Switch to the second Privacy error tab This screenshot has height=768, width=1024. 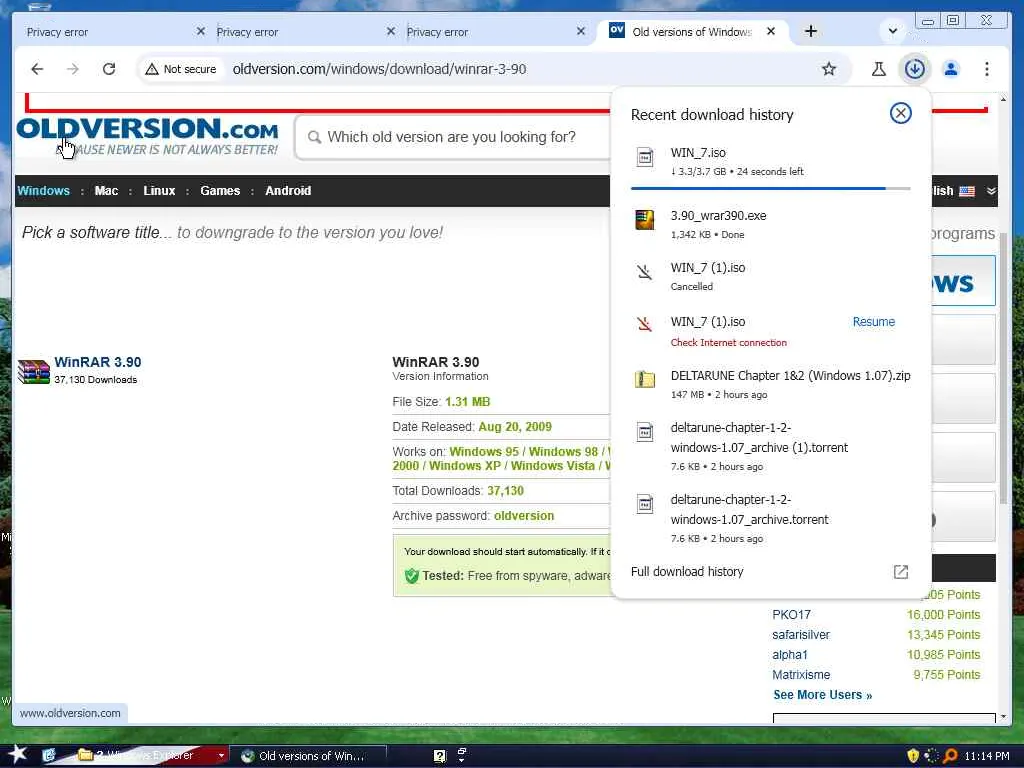(x=247, y=32)
